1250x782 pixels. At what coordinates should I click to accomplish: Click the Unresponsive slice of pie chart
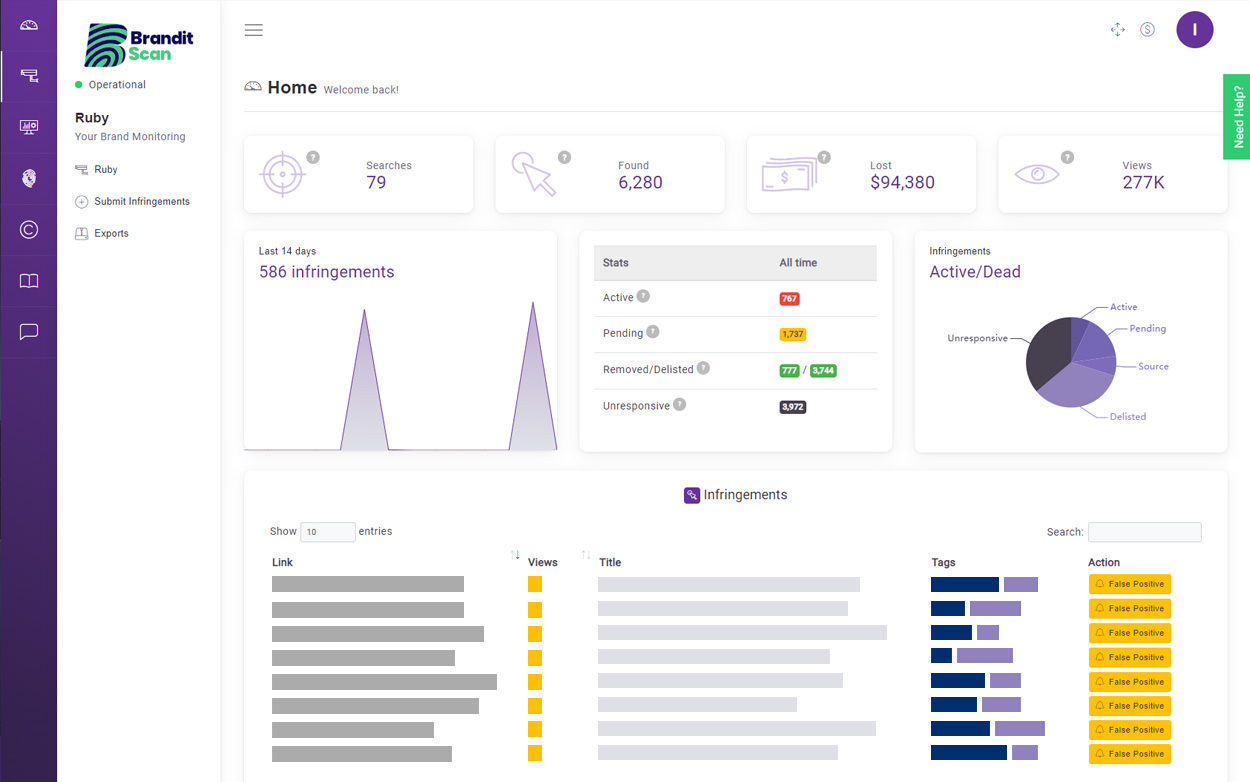[1047, 355]
